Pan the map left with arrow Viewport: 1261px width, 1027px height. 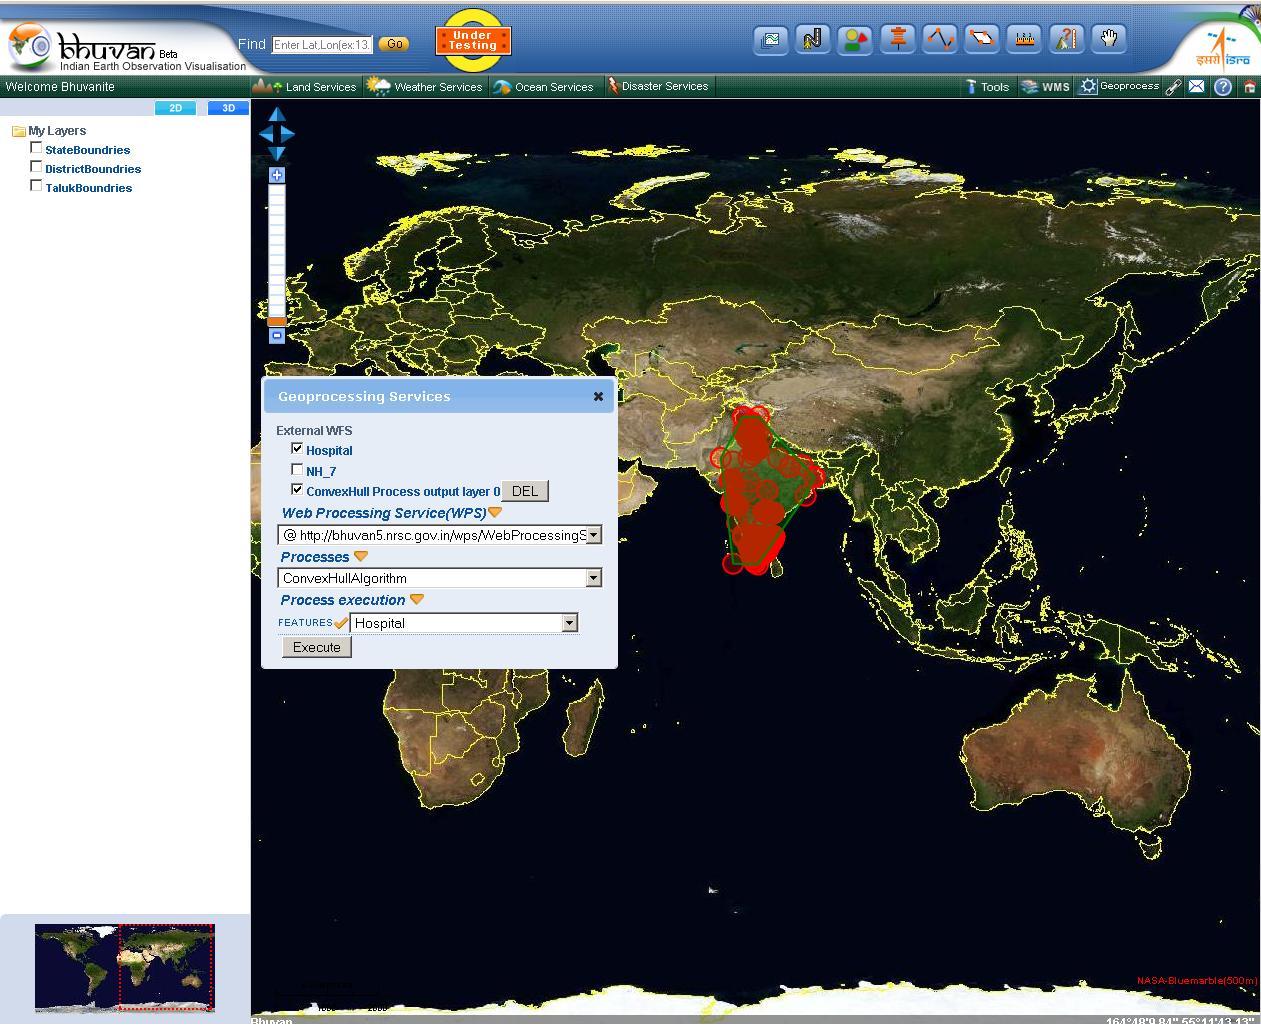tap(266, 133)
